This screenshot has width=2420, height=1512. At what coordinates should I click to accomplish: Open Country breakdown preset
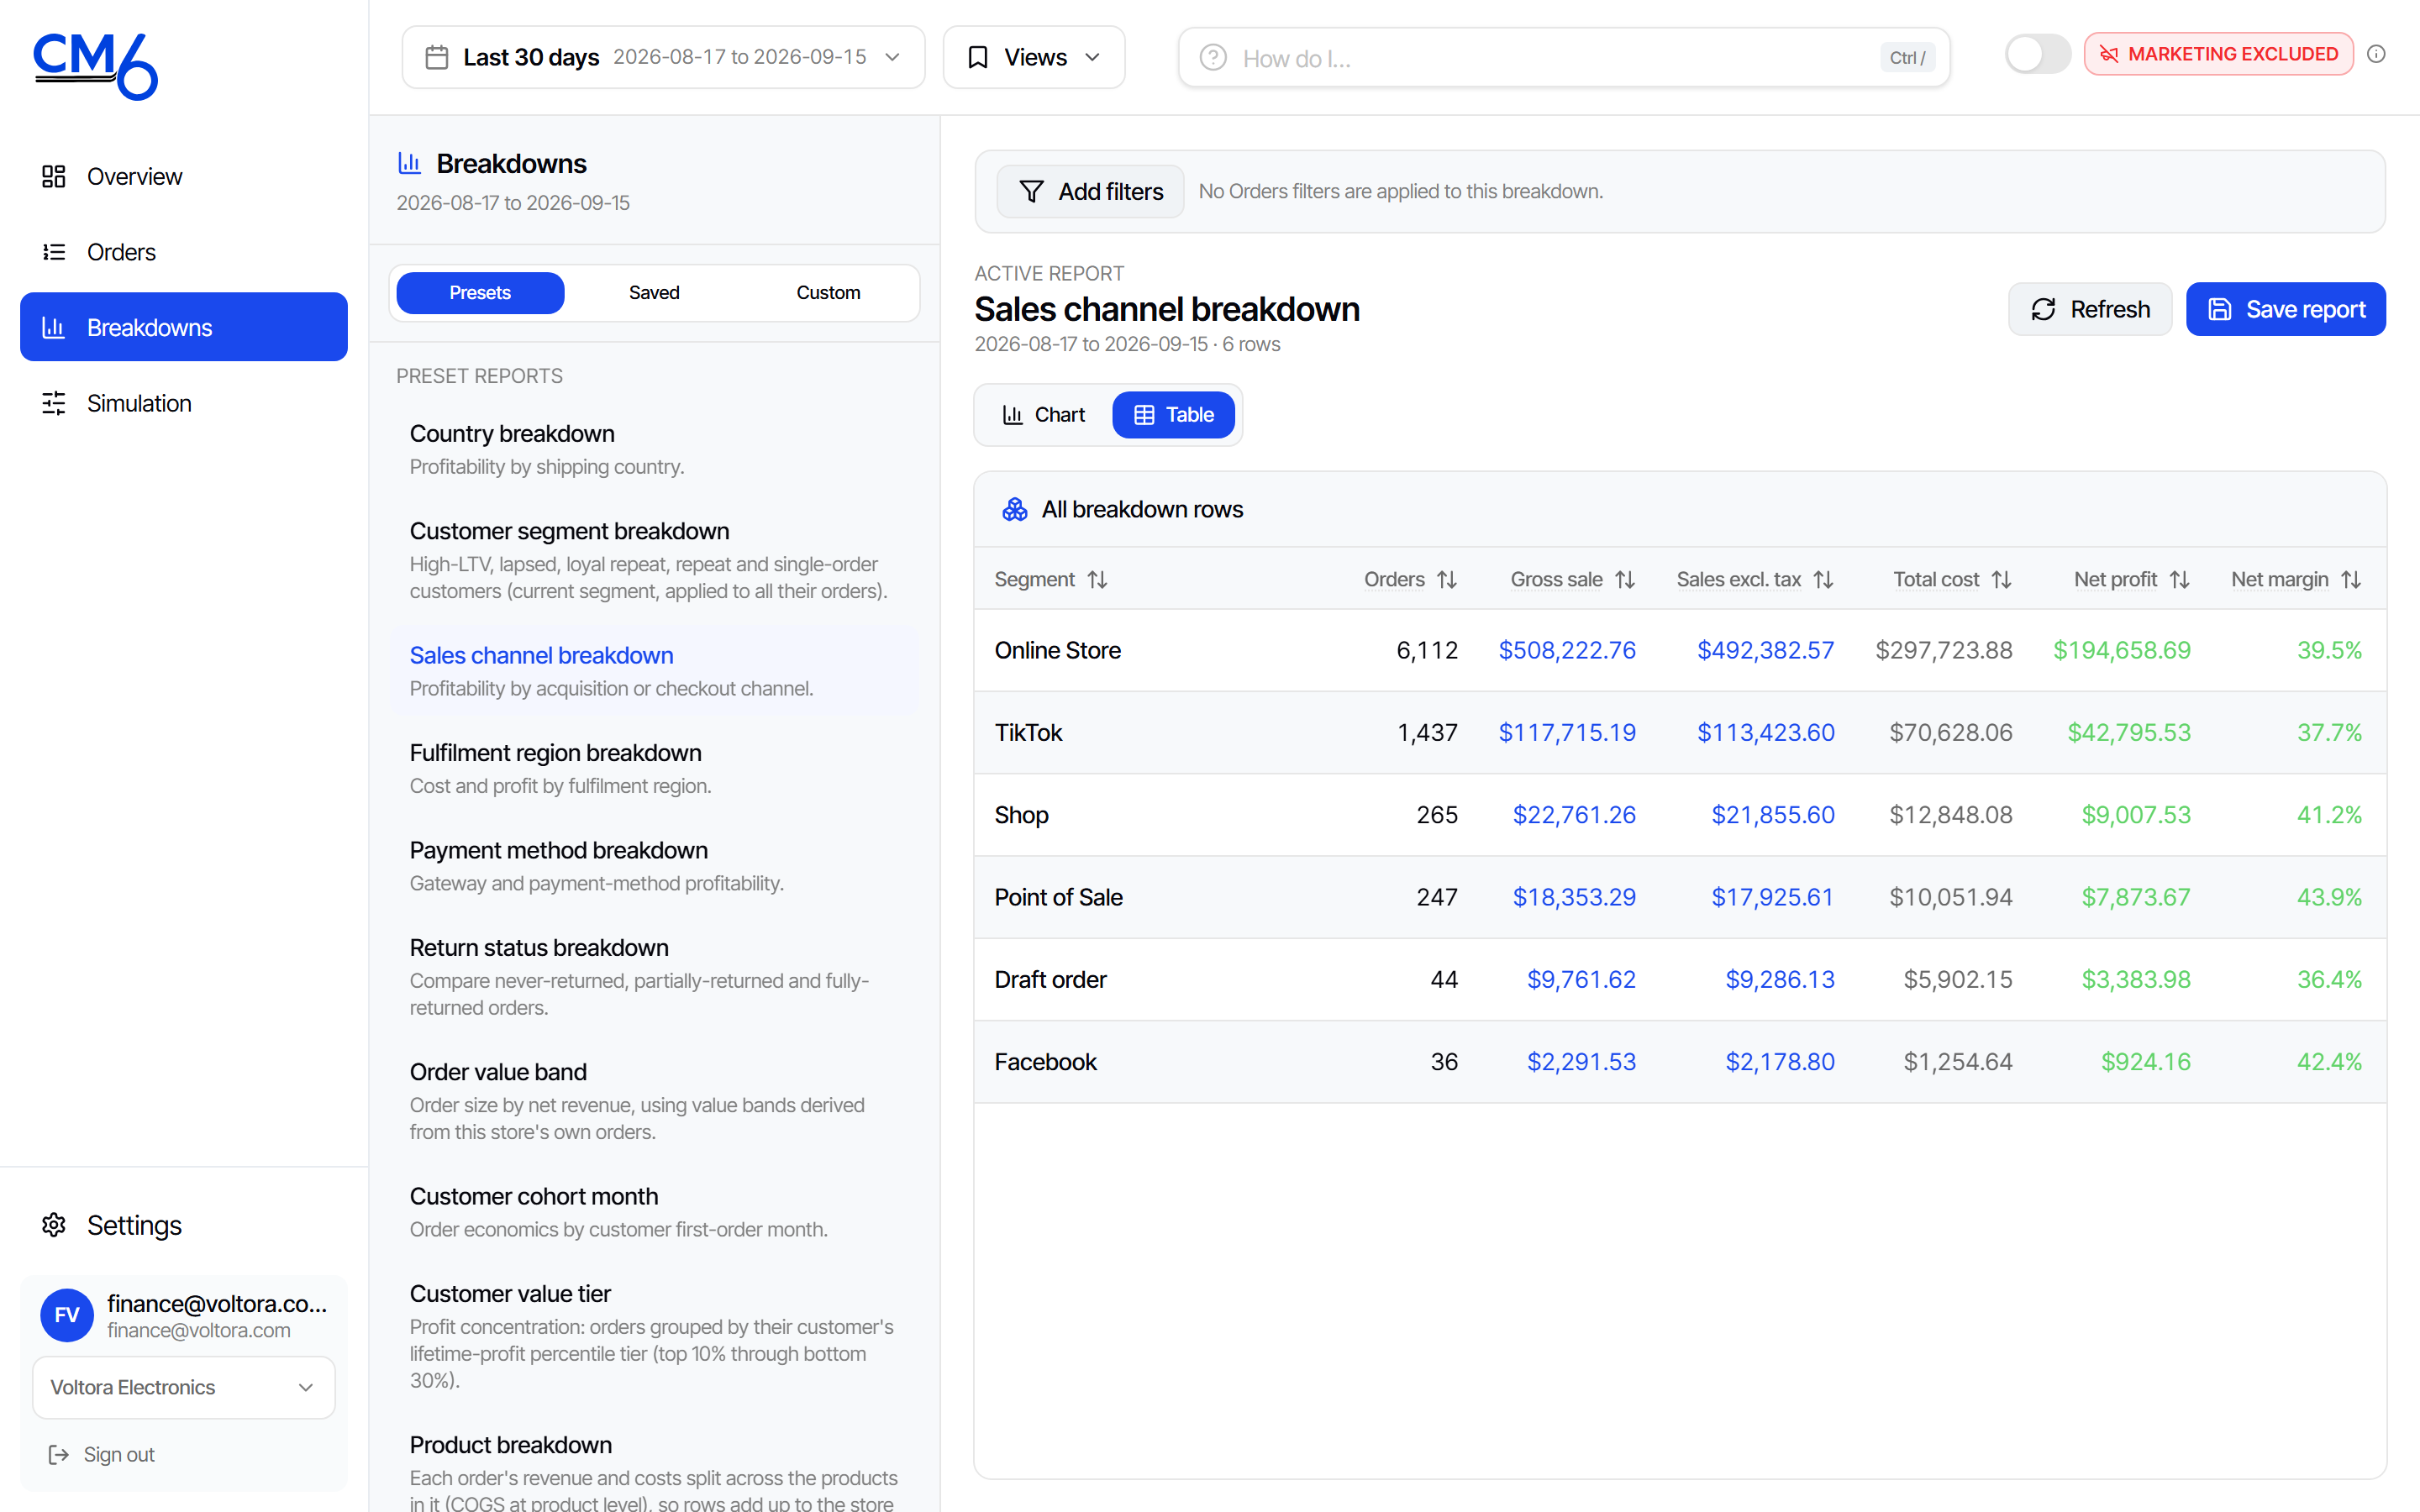point(654,450)
